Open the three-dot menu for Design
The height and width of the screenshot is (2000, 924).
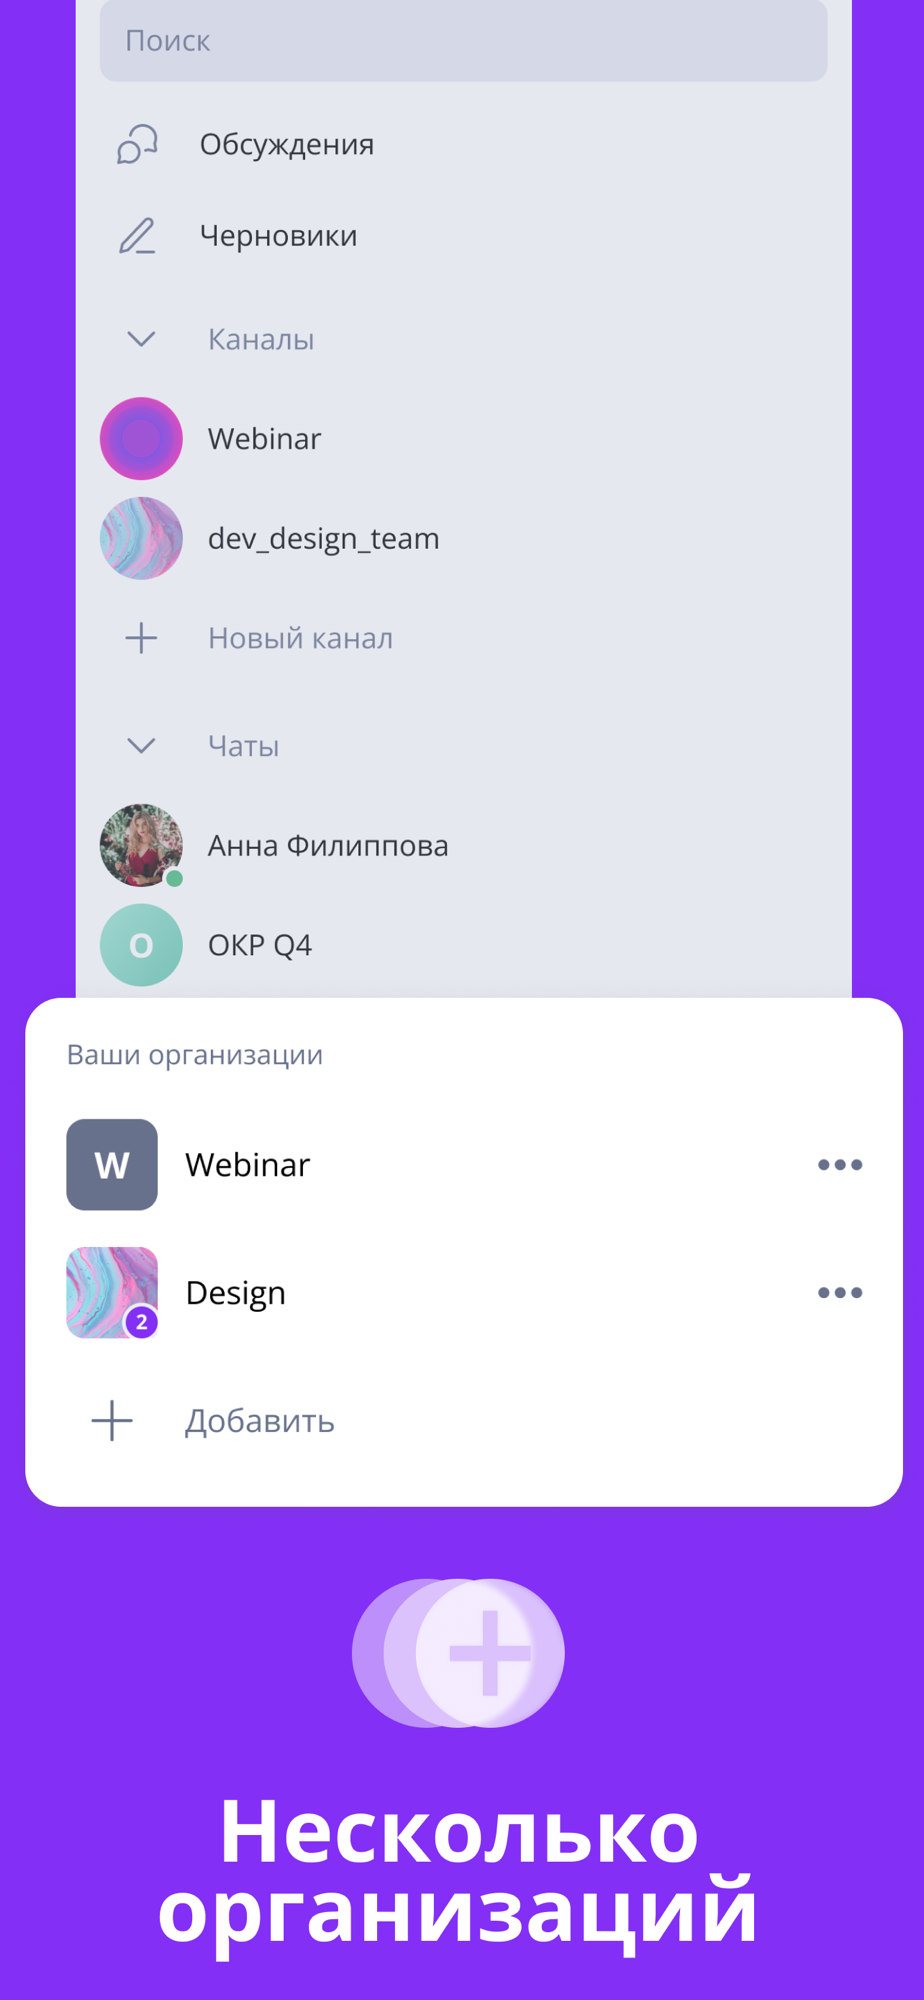click(x=840, y=1293)
